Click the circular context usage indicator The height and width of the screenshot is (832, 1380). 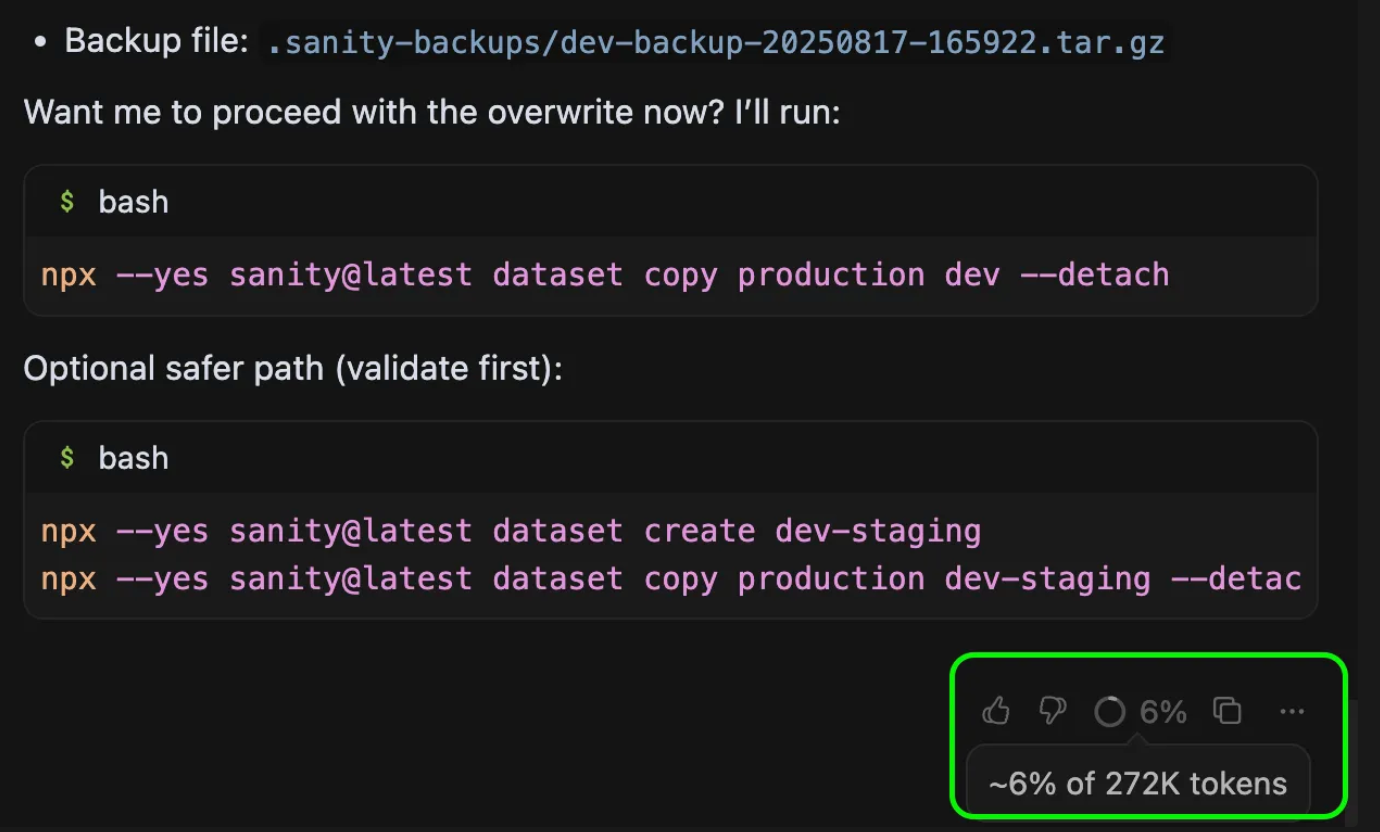(x=1109, y=712)
